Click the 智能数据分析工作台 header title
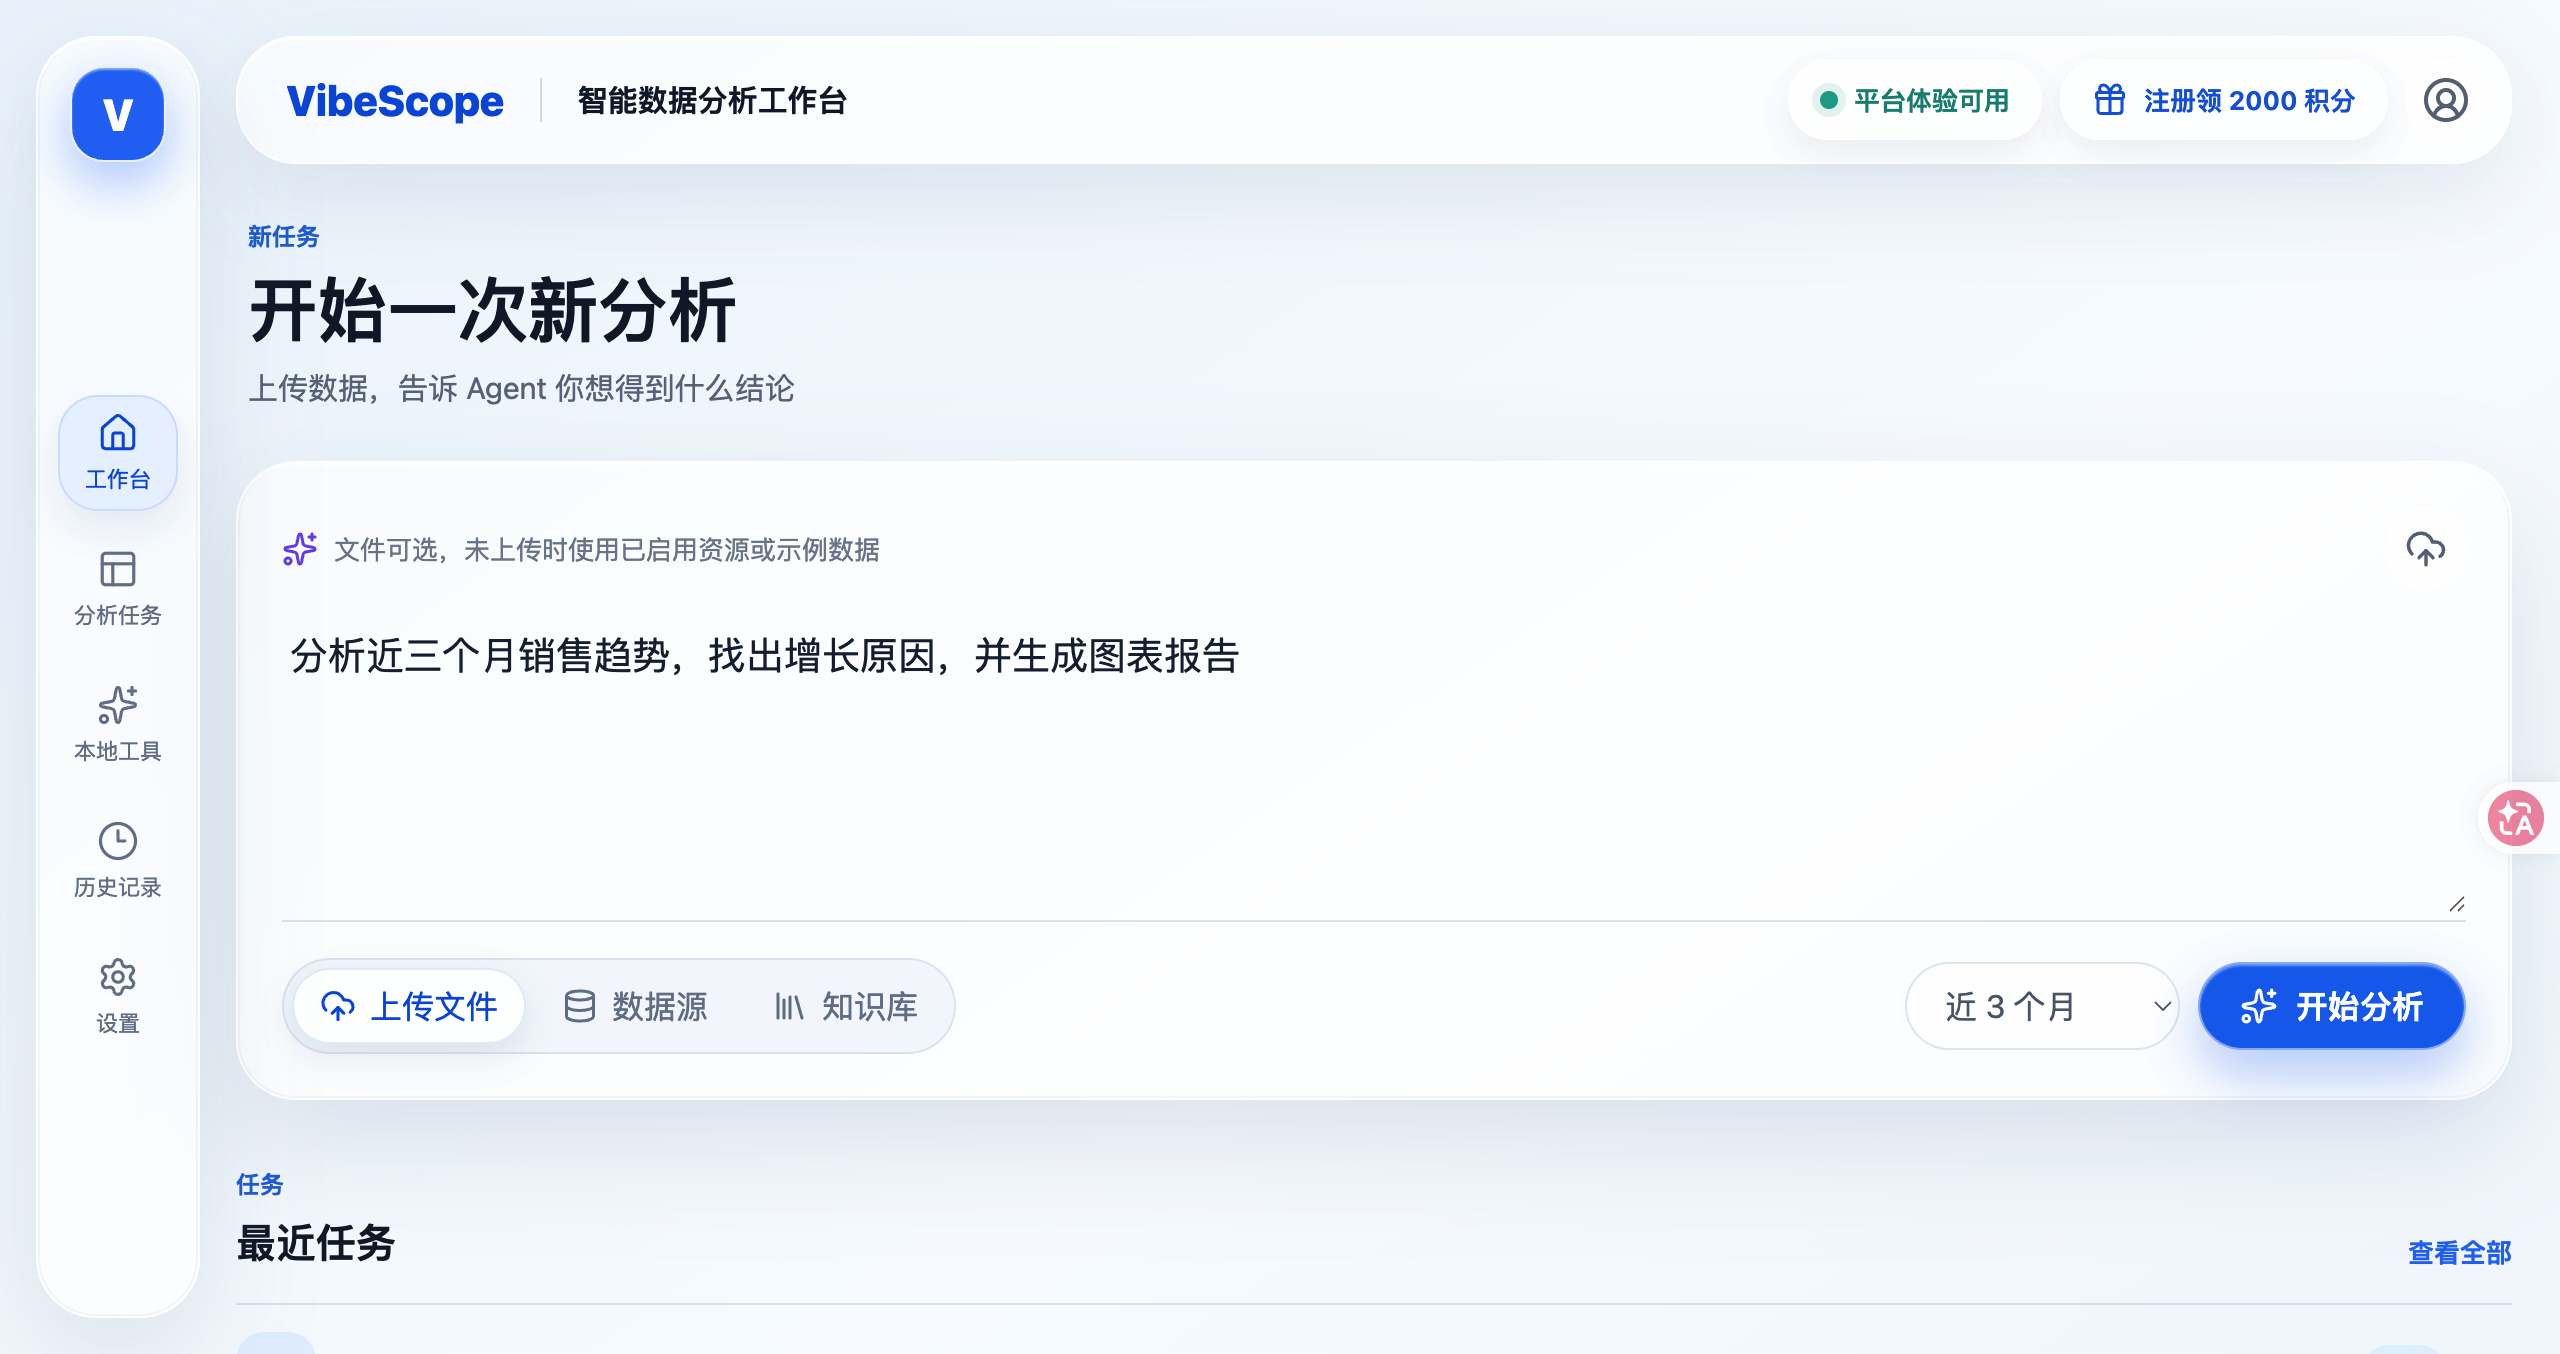 tap(712, 101)
